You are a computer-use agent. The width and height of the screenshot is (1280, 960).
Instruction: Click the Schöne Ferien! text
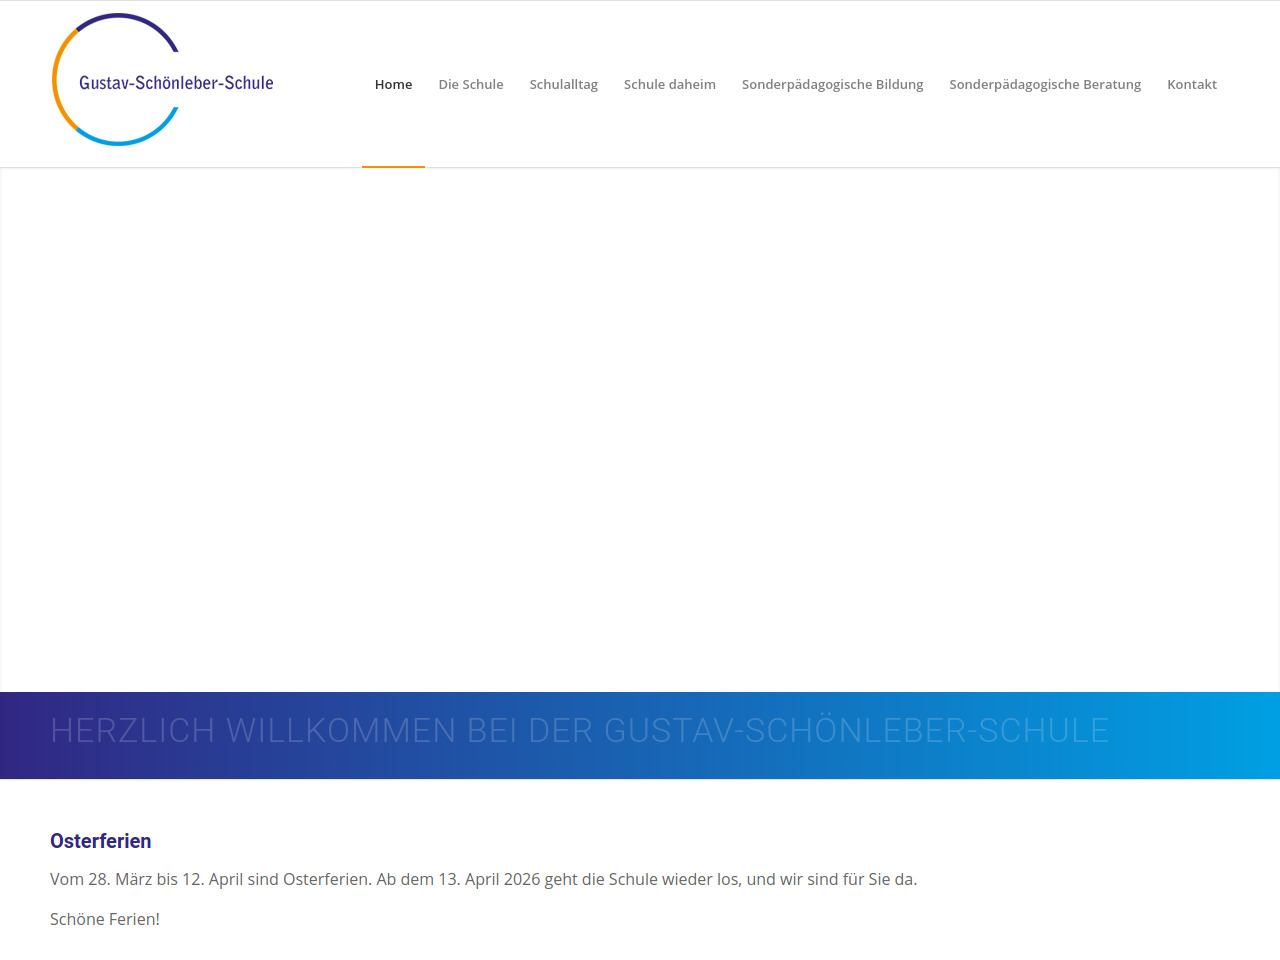pos(105,919)
